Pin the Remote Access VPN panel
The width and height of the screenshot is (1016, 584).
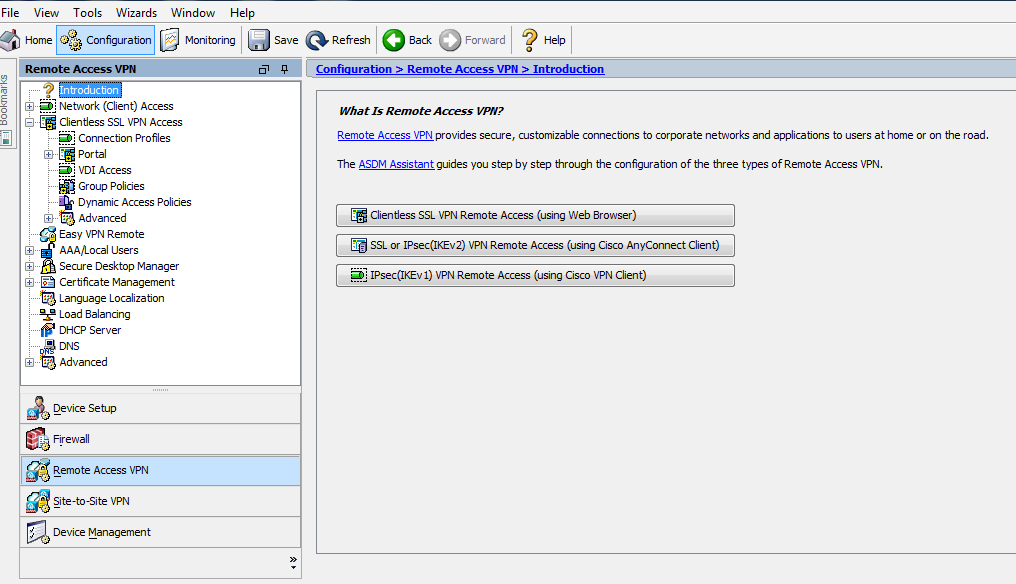tap(284, 69)
